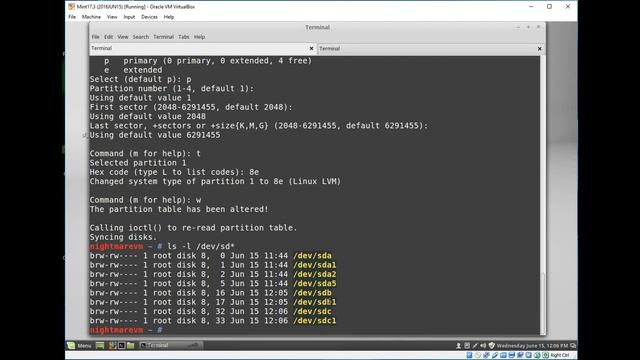
Task: Open VirtualBox View menu
Action: pos(112,17)
